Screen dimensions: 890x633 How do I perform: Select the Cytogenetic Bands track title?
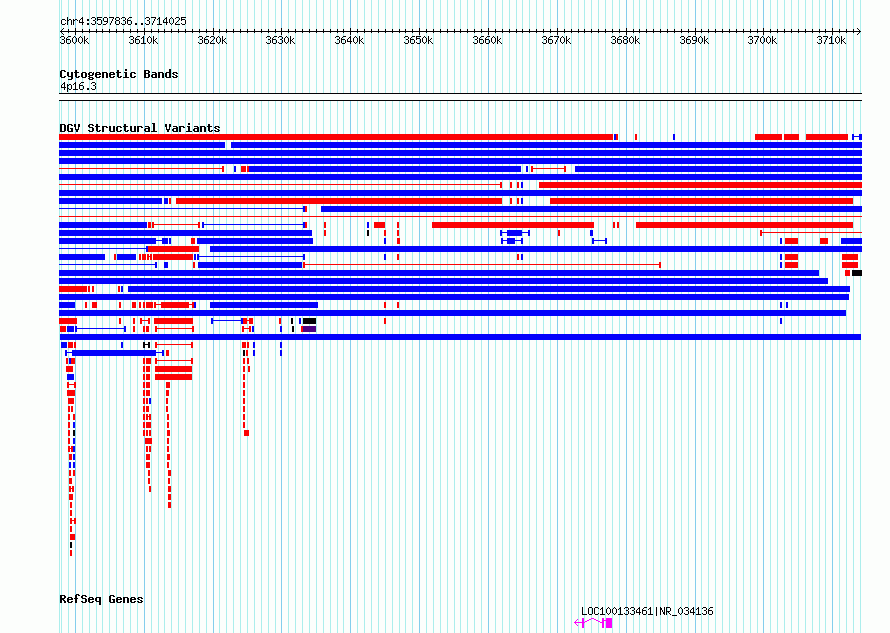point(119,74)
